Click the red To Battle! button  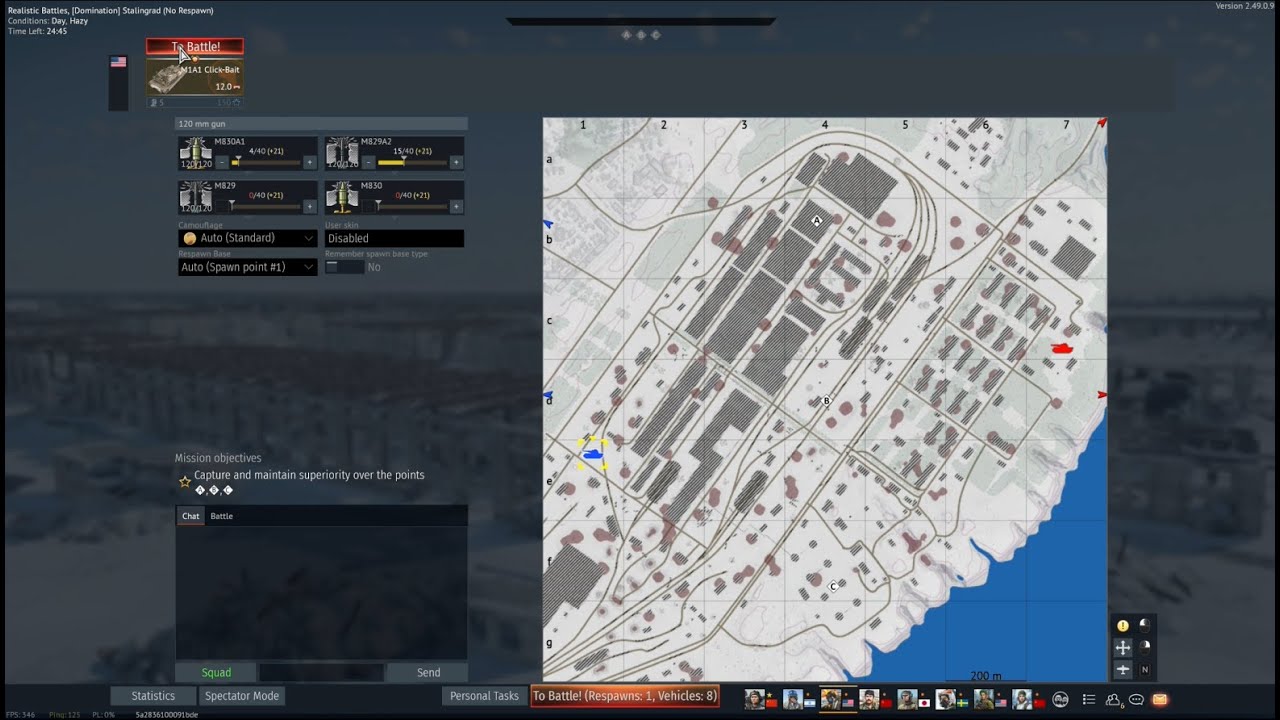tap(195, 47)
